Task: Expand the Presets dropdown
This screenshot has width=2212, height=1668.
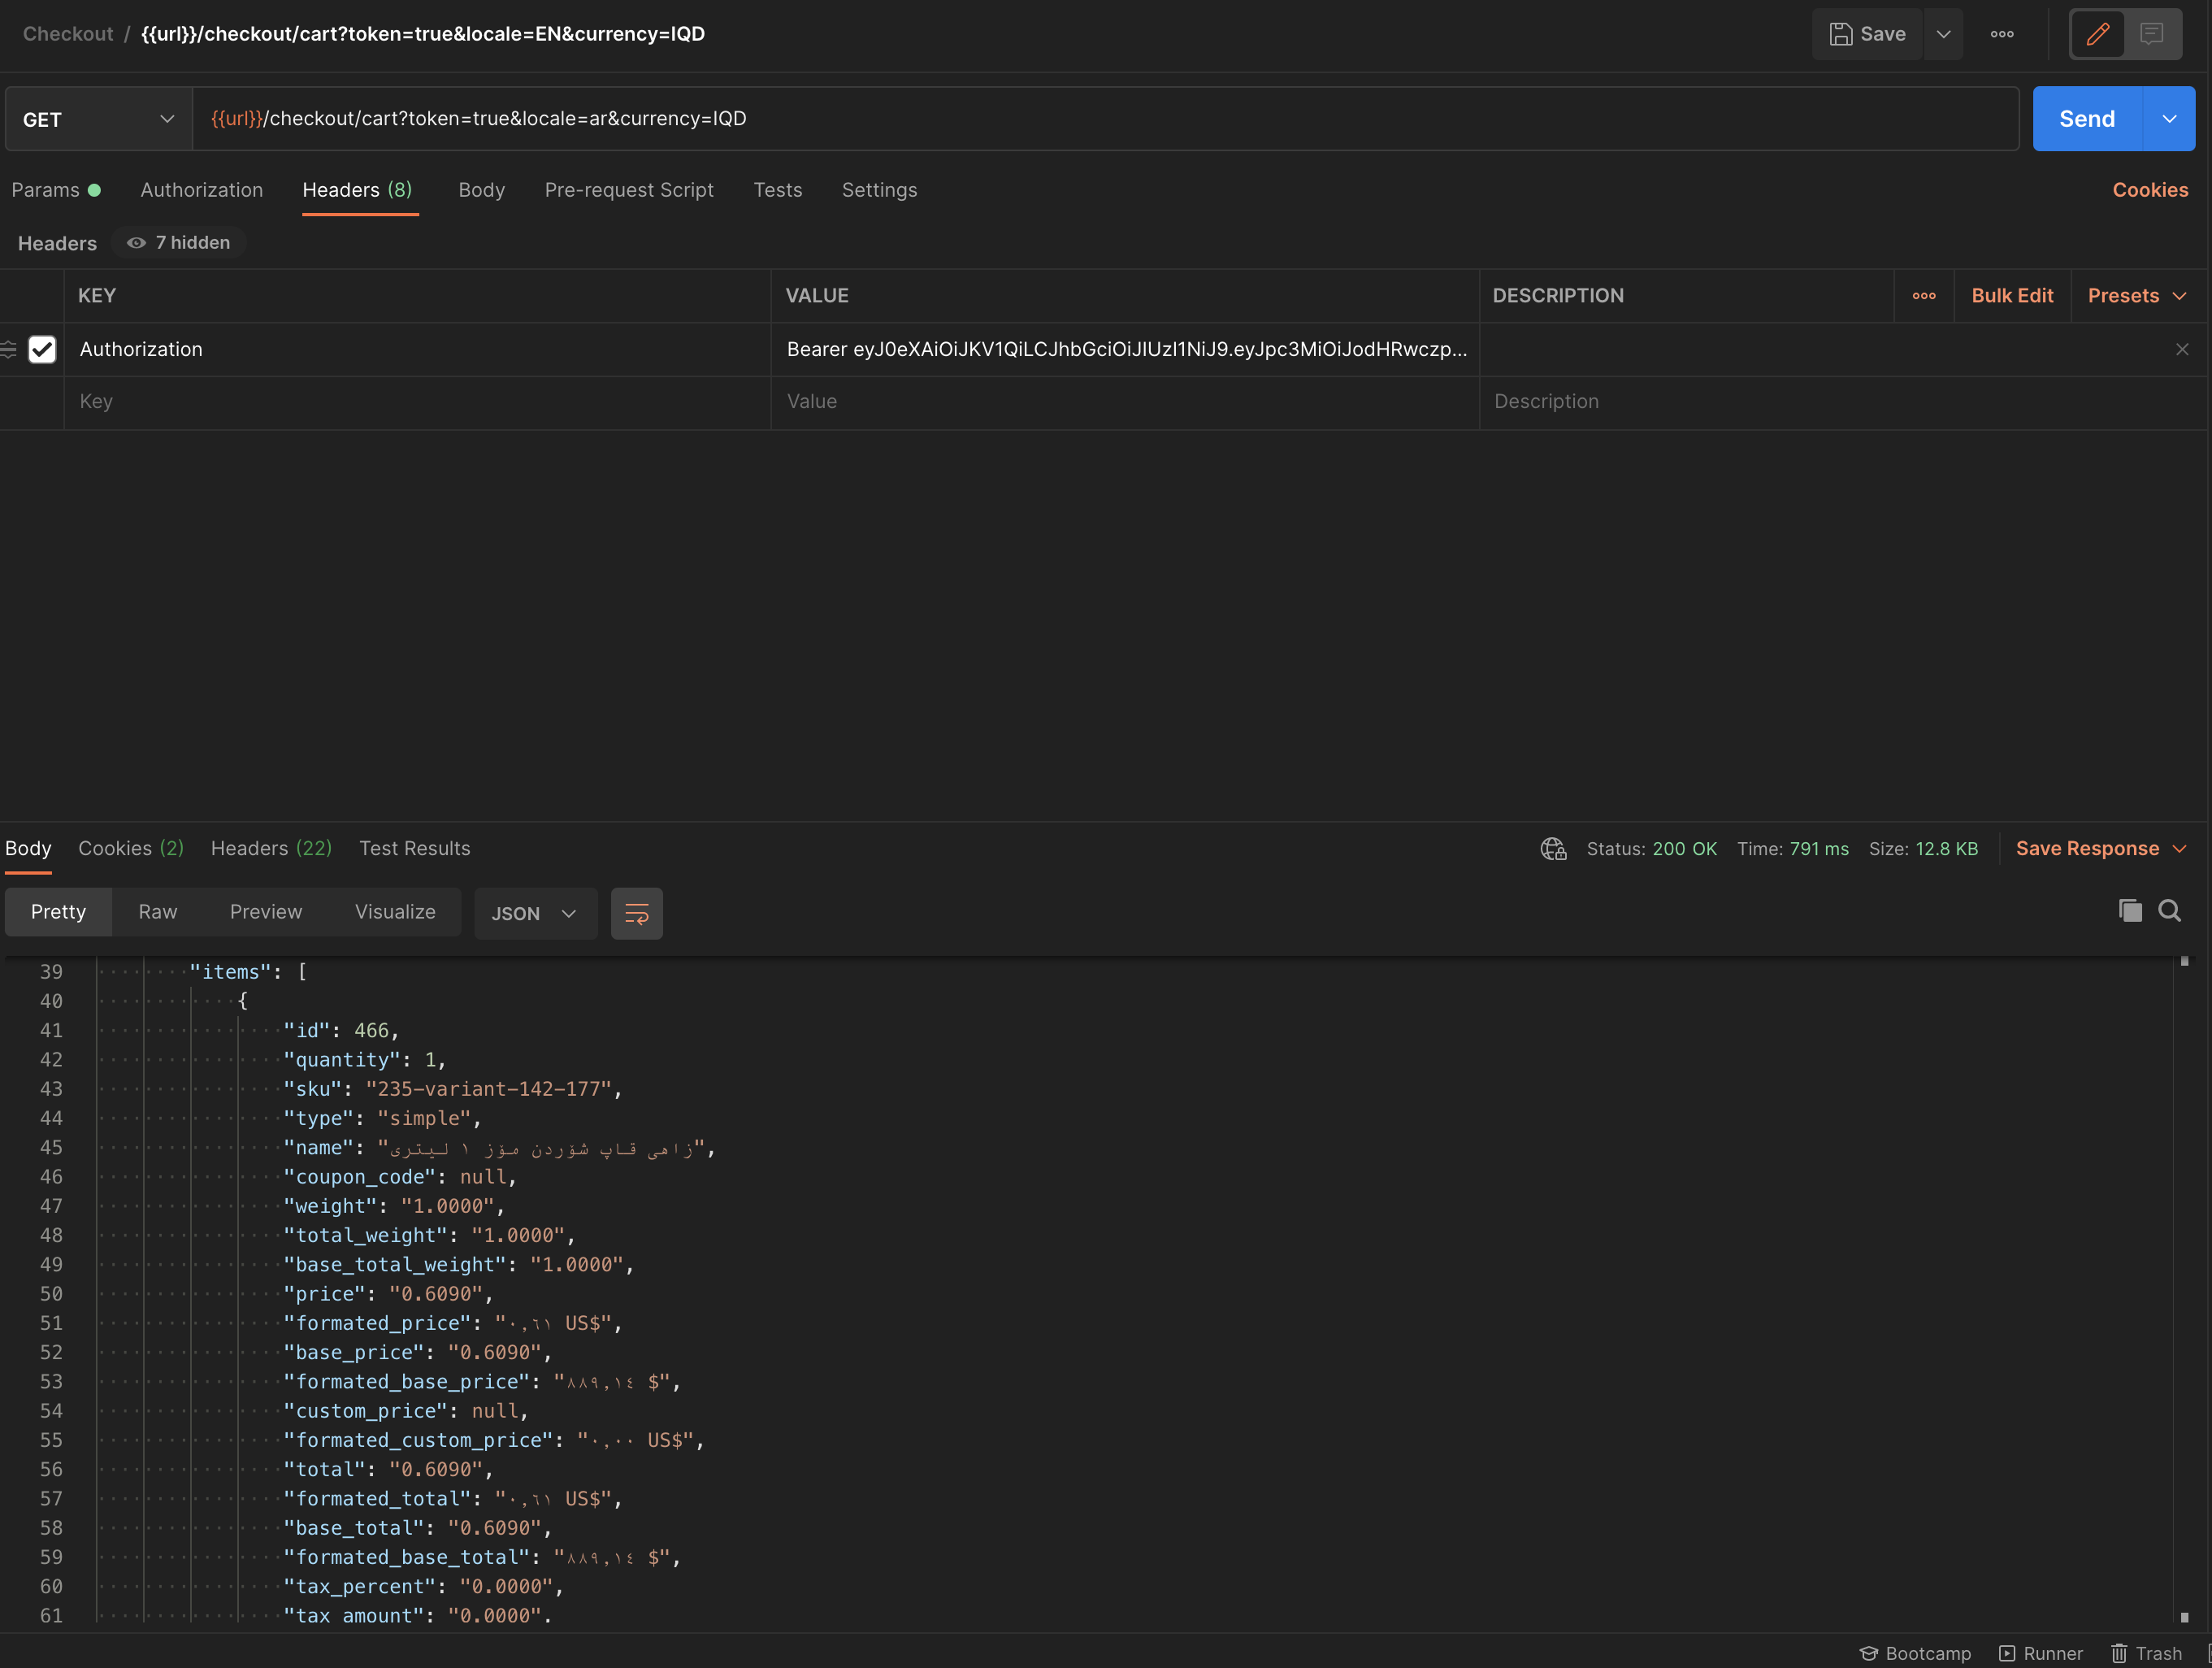Action: point(2137,295)
